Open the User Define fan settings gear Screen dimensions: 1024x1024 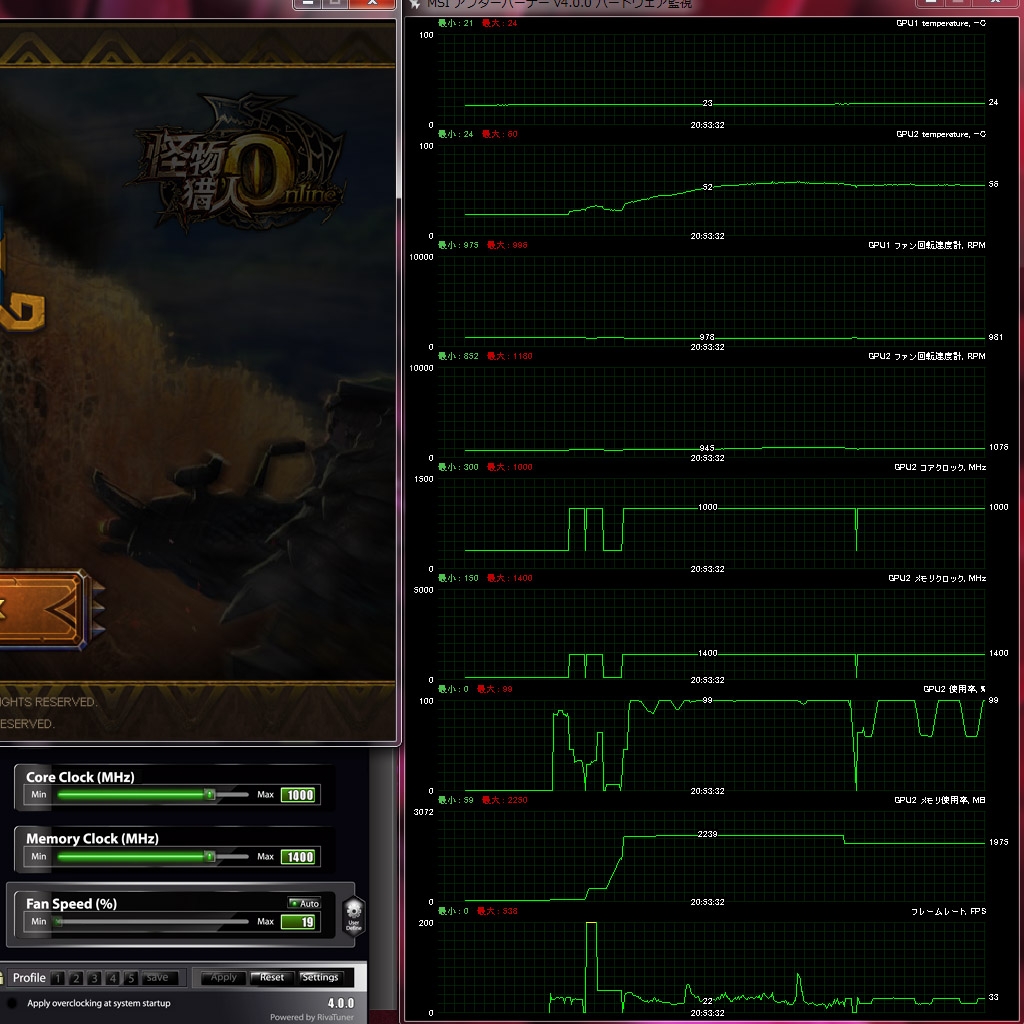coord(353,916)
